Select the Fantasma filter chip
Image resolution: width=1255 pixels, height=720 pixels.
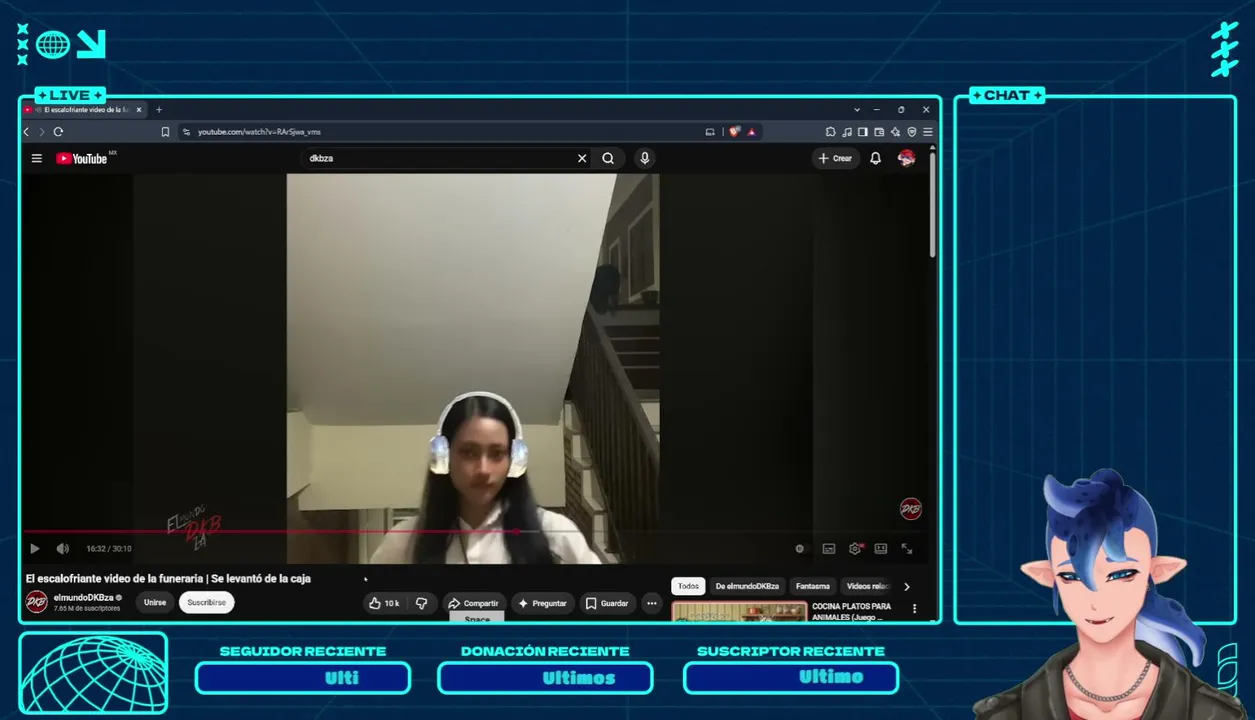(x=813, y=586)
